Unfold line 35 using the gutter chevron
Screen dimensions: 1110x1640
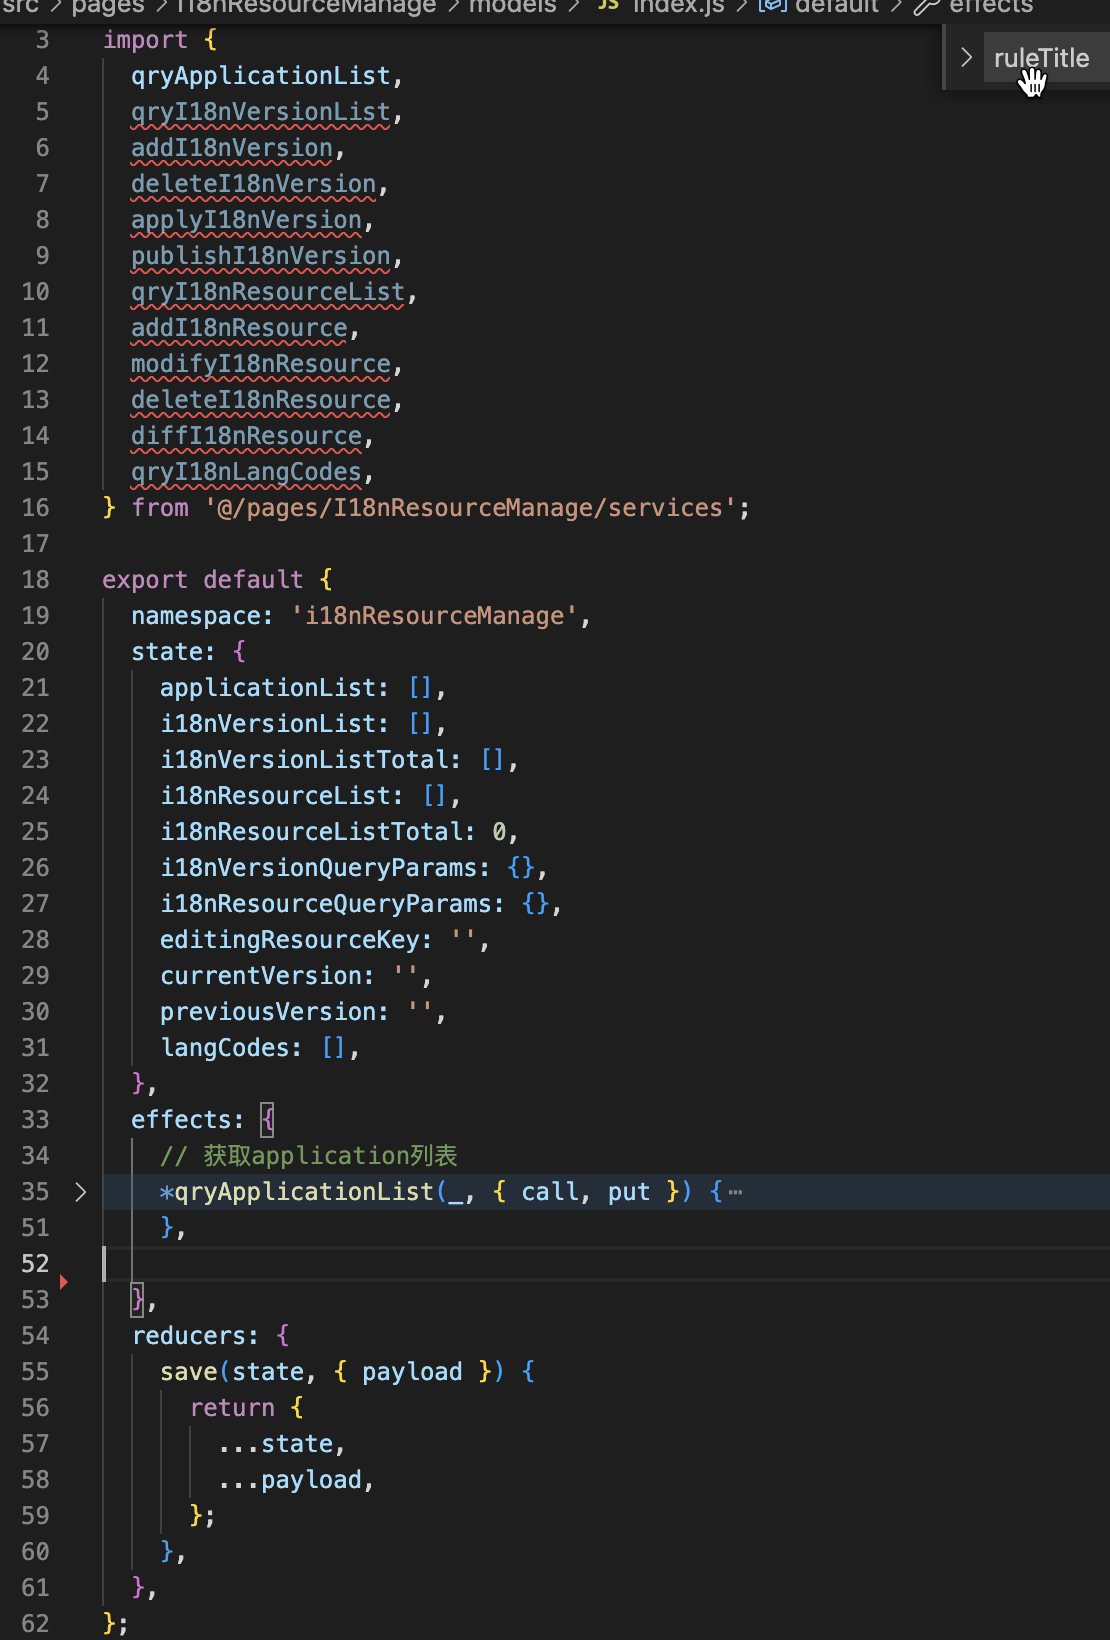point(81,1192)
